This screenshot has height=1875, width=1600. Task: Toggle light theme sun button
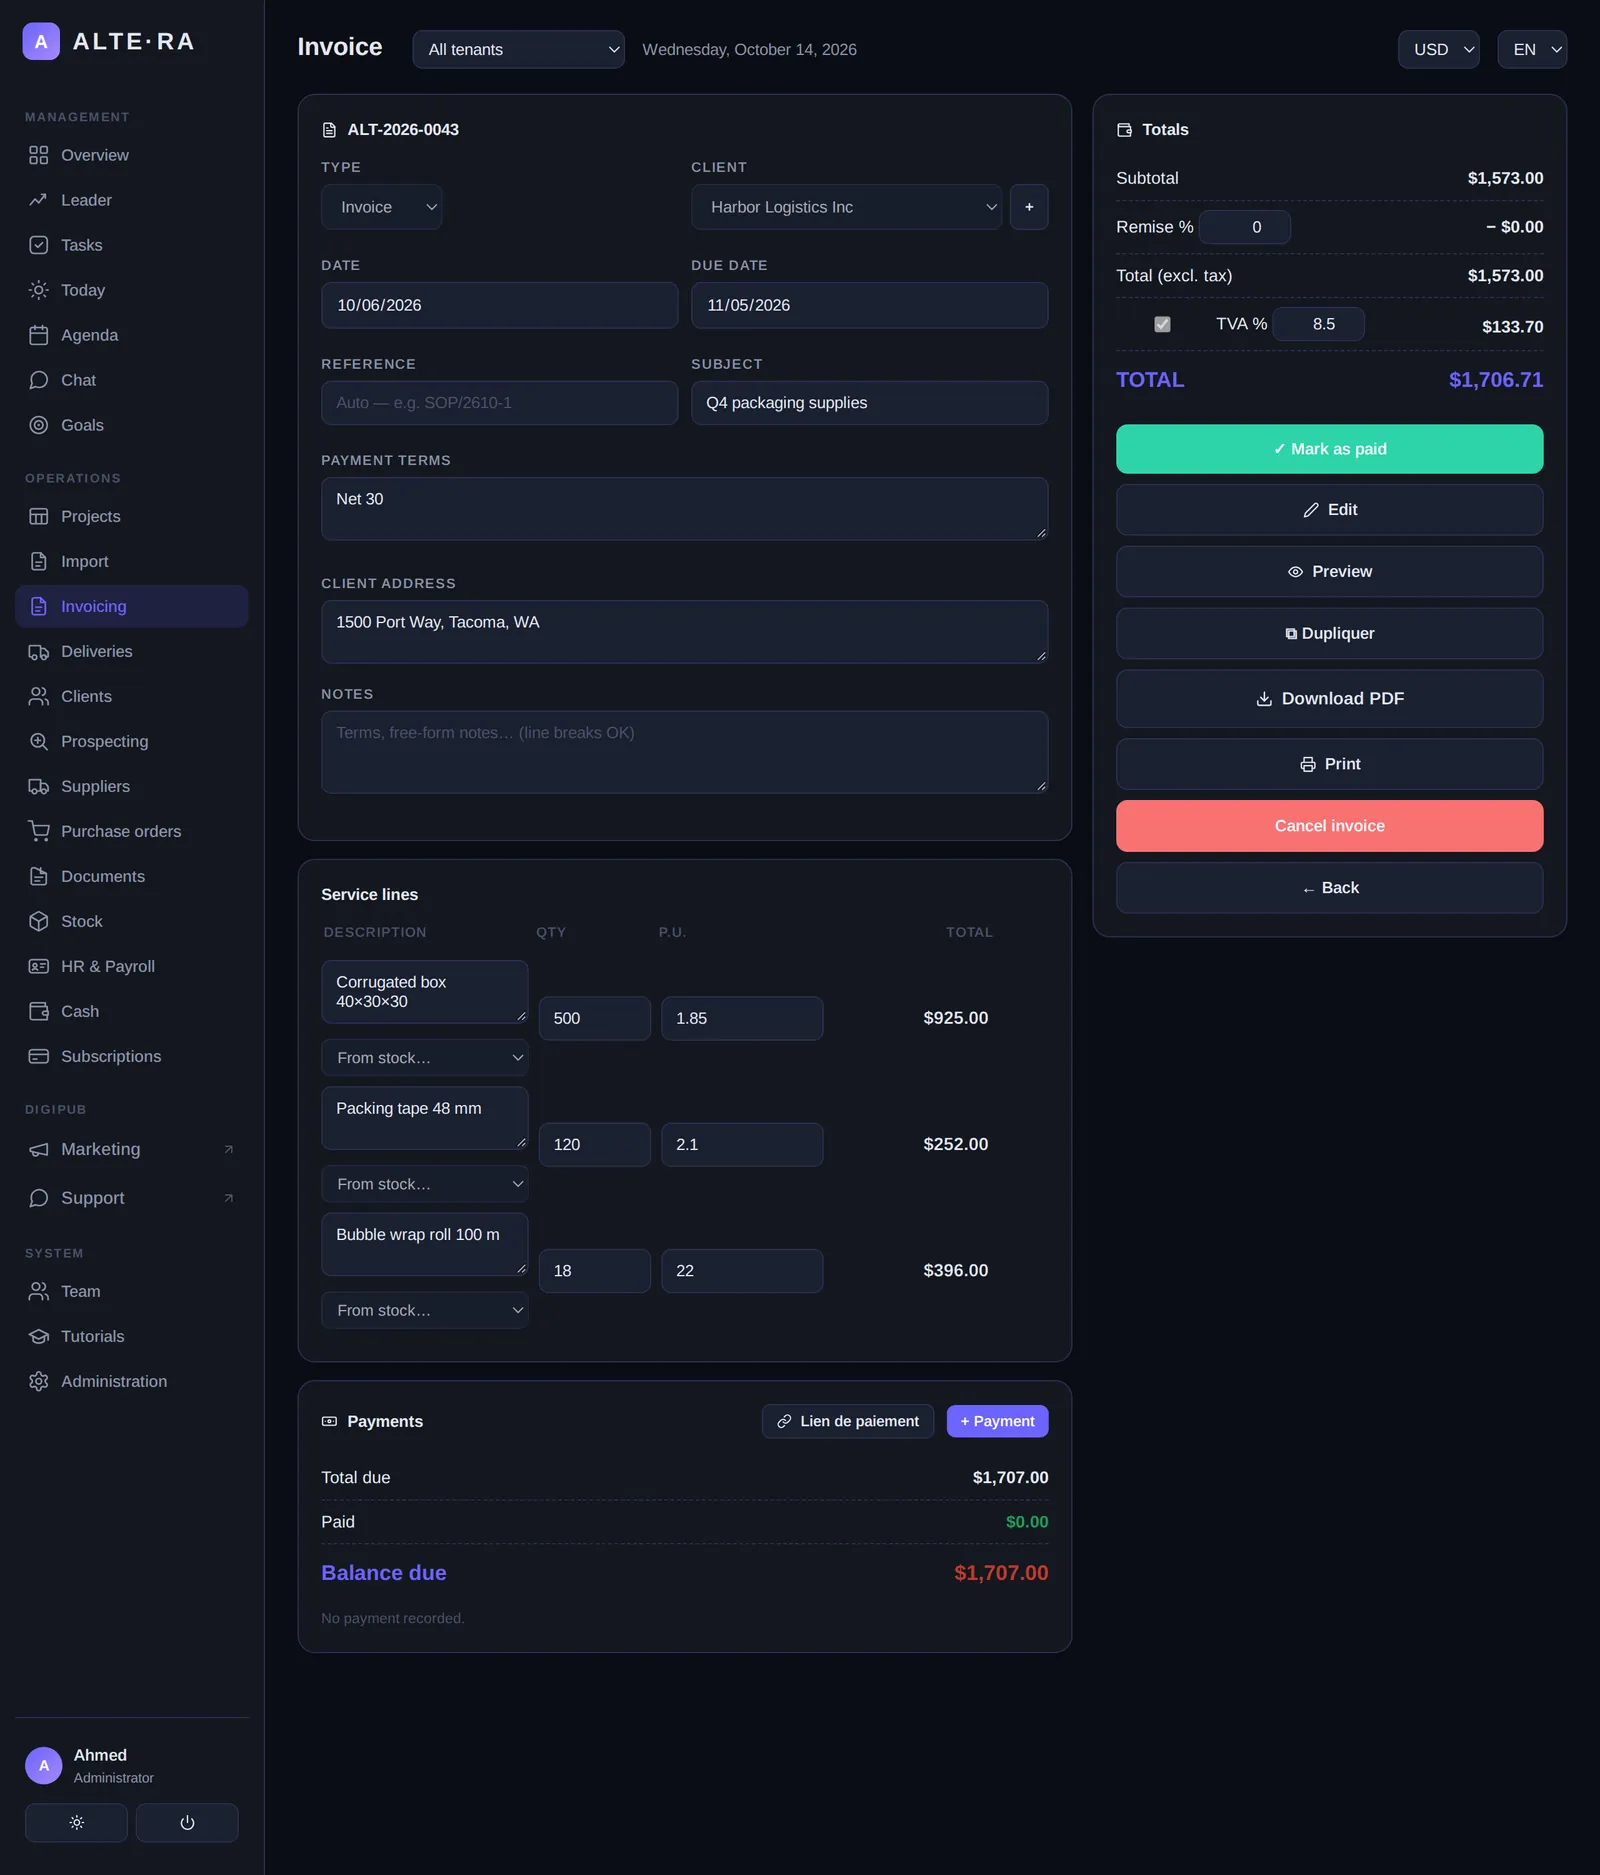click(x=76, y=1822)
